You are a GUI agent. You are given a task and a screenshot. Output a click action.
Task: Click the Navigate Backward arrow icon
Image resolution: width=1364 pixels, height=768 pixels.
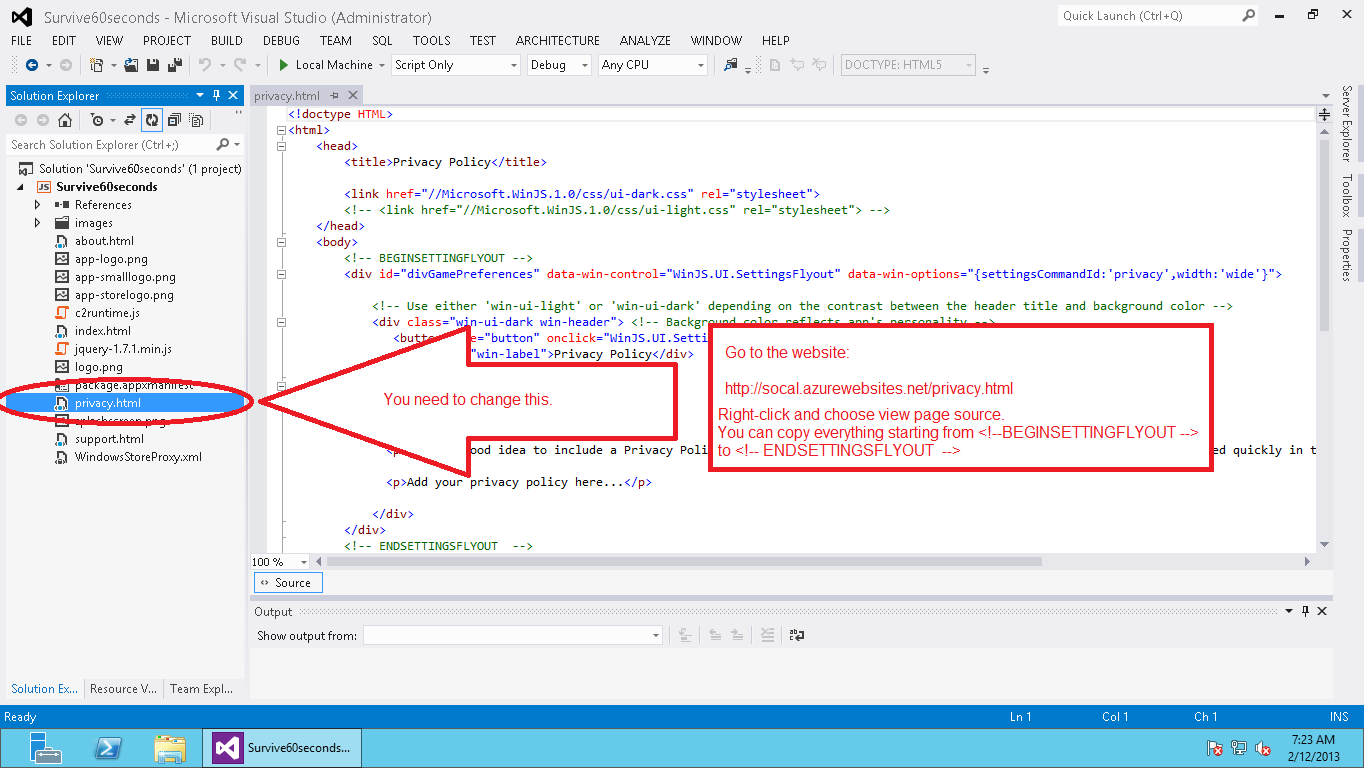pyautogui.click(x=31, y=65)
